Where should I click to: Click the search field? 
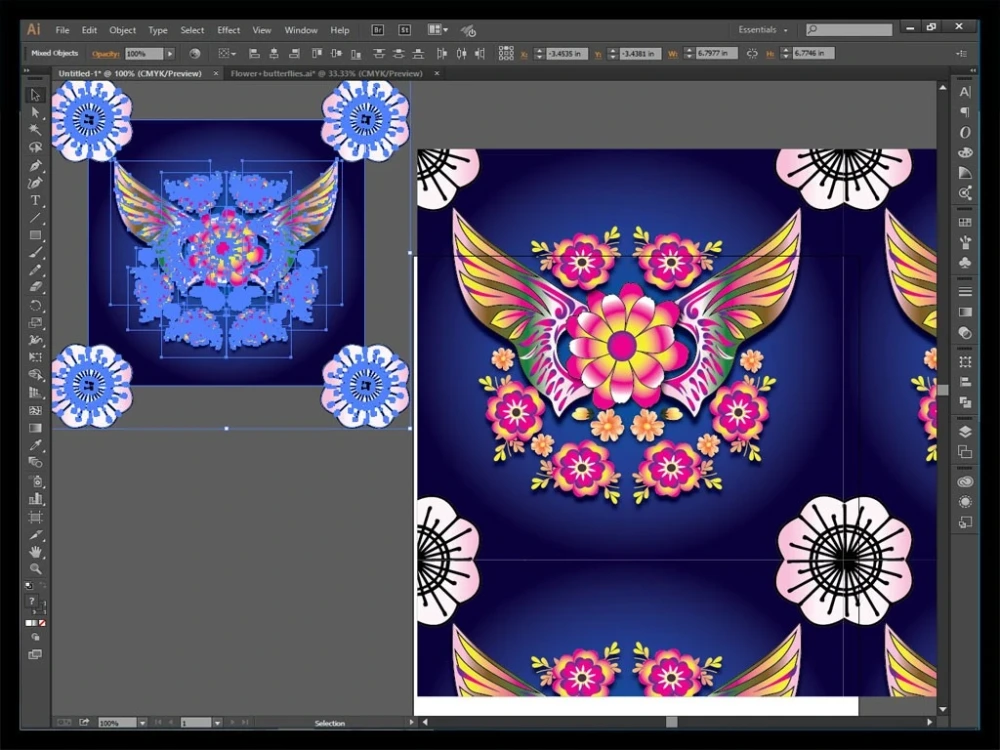click(x=849, y=30)
